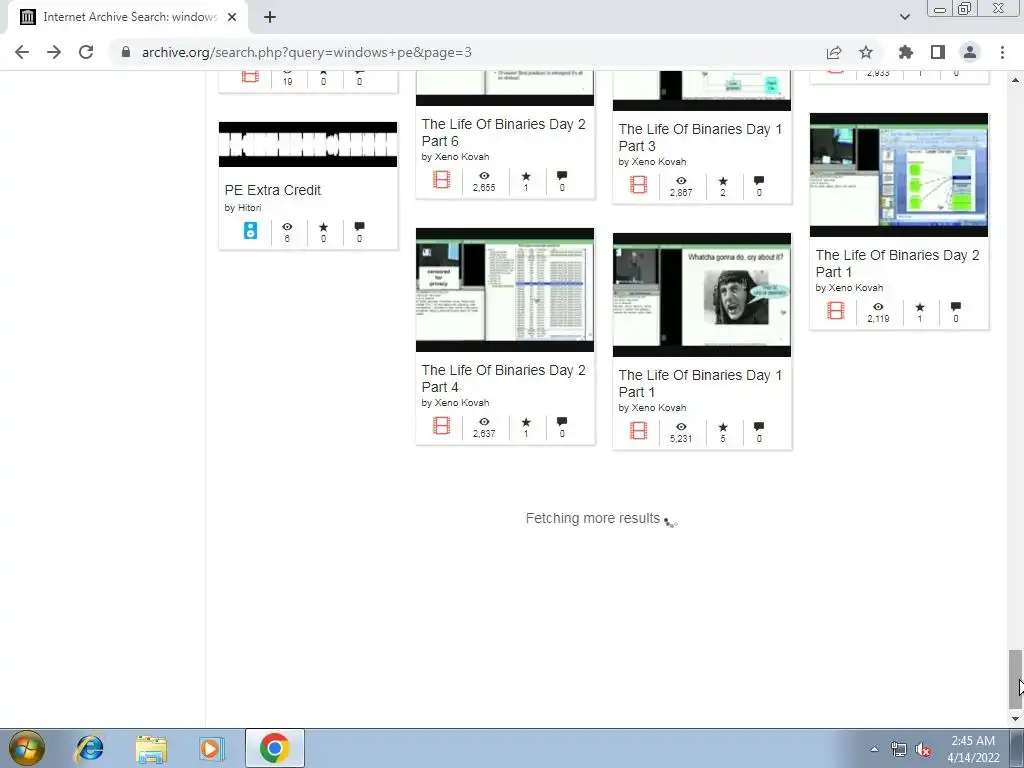Open the Chrome three-dot menu
Image resolution: width=1024 pixels, height=768 pixels.
[x=1002, y=52]
